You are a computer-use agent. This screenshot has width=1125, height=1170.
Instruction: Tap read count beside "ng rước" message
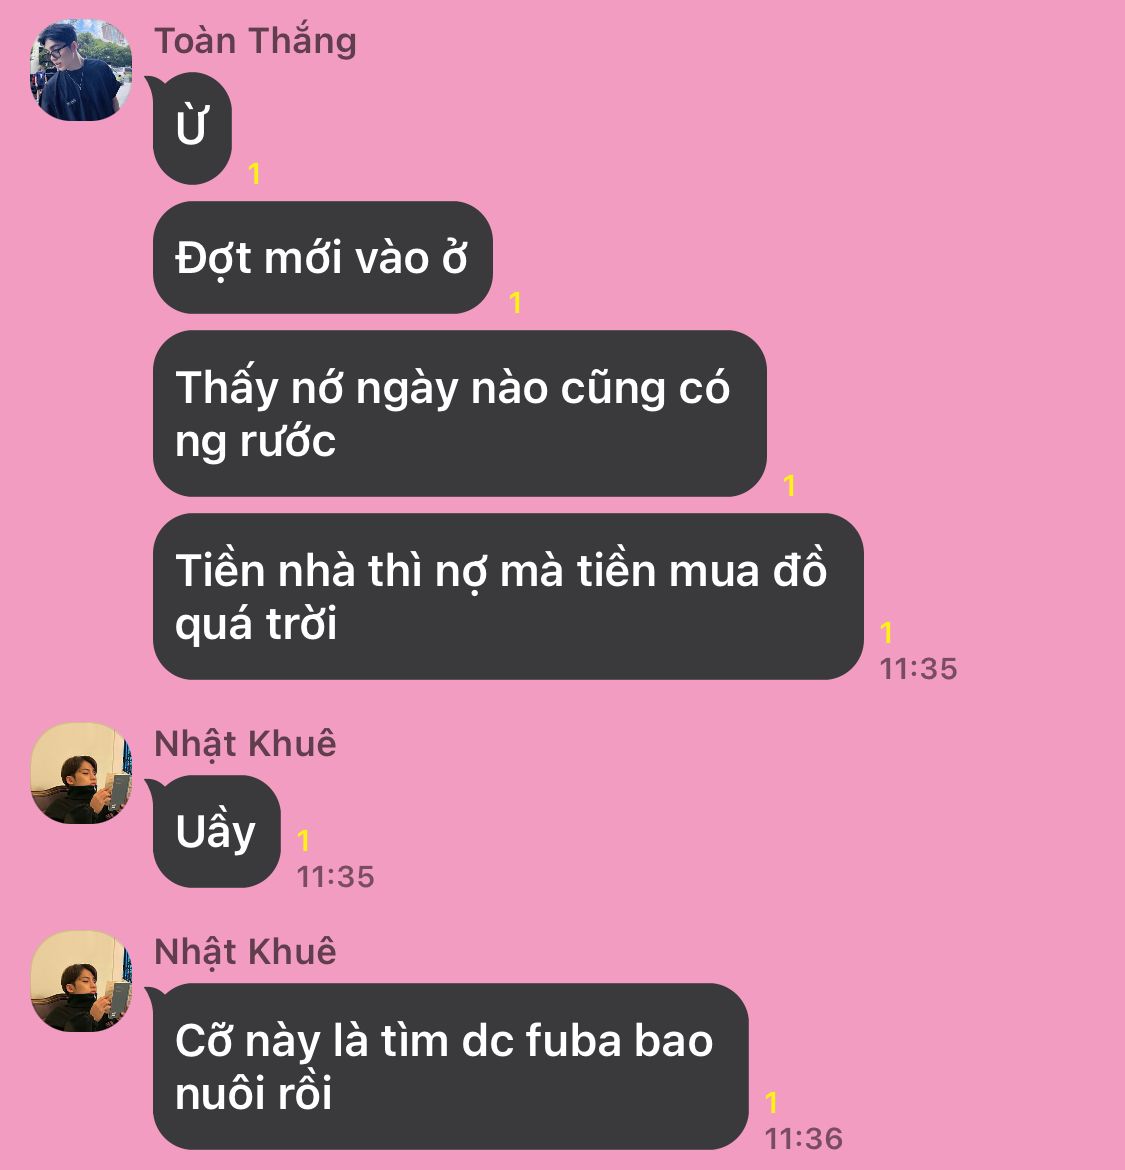click(x=789, y=486)
